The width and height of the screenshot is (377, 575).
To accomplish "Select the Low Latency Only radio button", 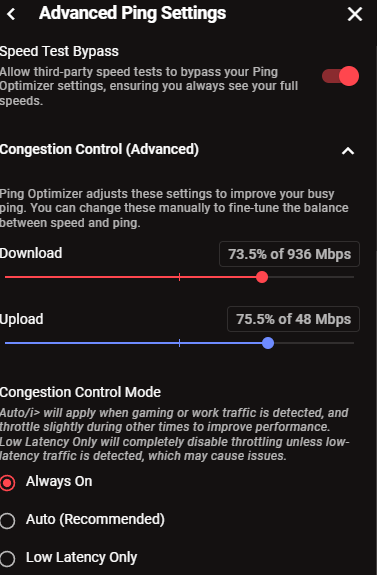I will [x=7, y=558].
